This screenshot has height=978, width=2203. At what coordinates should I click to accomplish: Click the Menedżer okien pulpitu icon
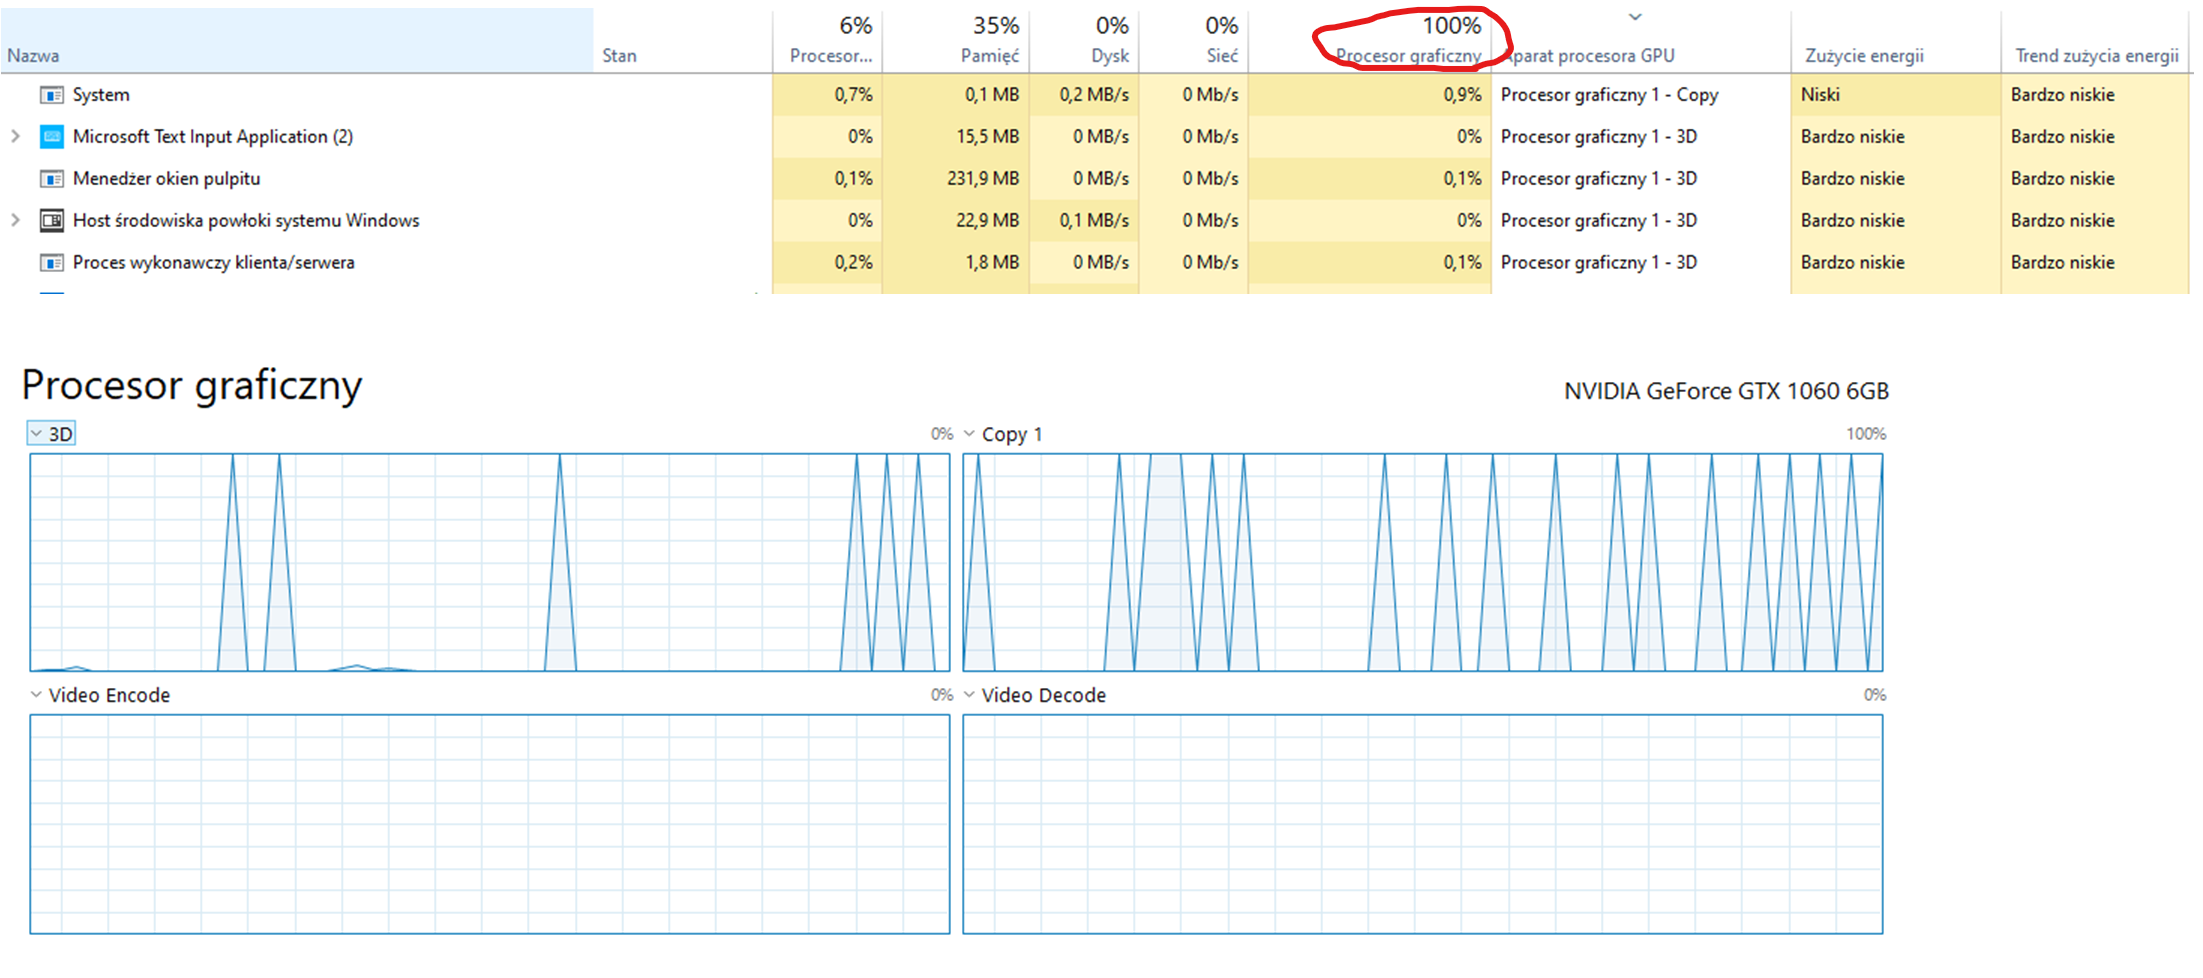[x=52, y=179]
